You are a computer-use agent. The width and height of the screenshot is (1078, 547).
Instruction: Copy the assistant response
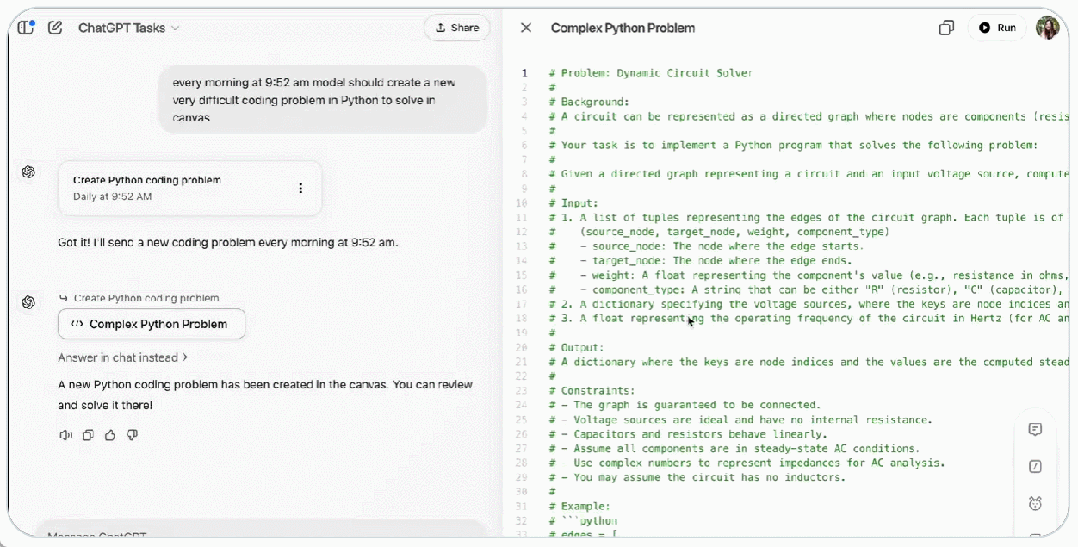tap(88, 435)
